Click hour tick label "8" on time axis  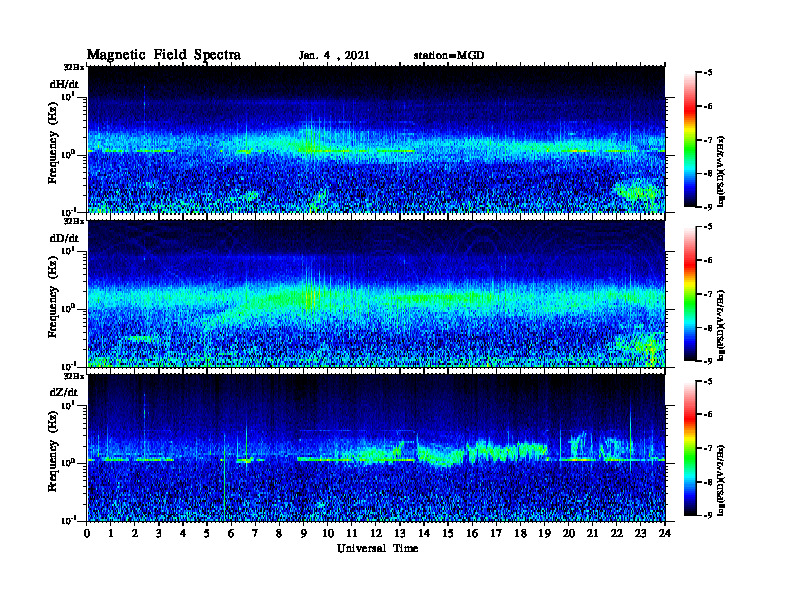(279, 533)
